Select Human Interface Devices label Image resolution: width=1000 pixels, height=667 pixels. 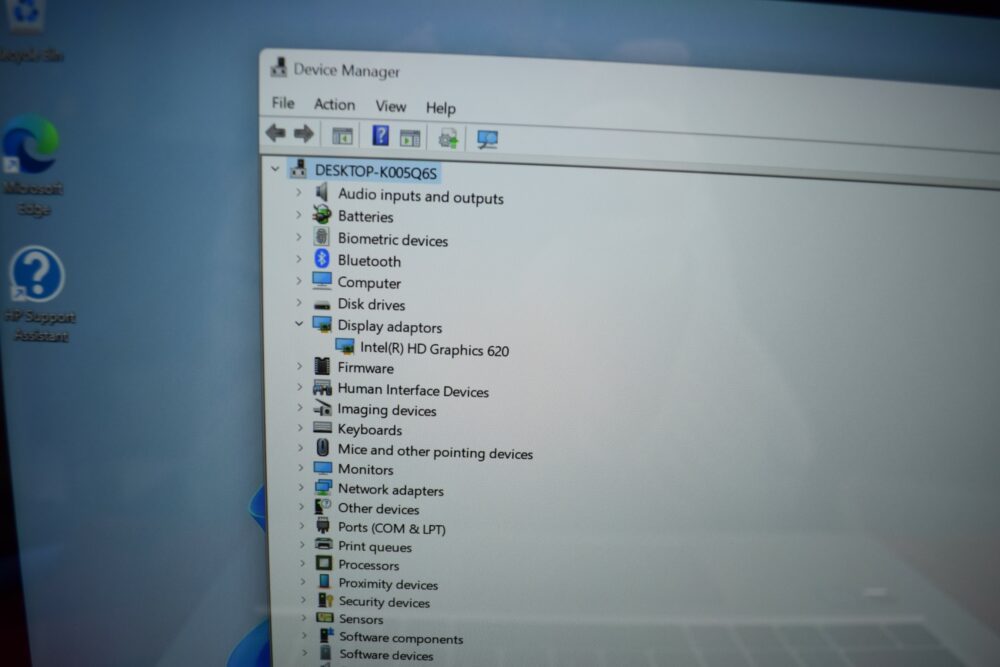click(413, 390)
